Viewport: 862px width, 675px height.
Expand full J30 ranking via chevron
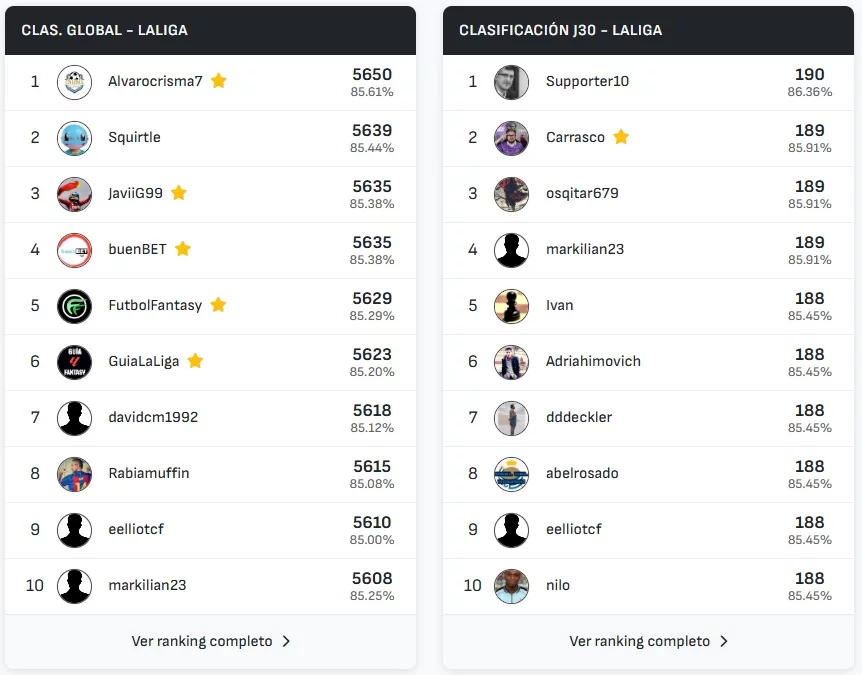tap(724, 642)
